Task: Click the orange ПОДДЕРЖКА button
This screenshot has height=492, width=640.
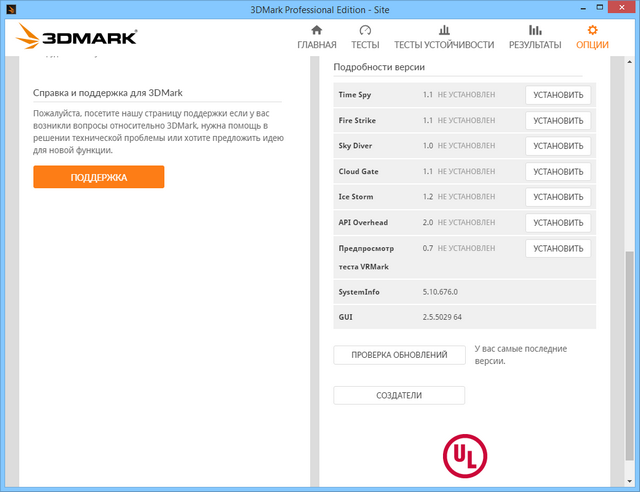Action: 99,177
